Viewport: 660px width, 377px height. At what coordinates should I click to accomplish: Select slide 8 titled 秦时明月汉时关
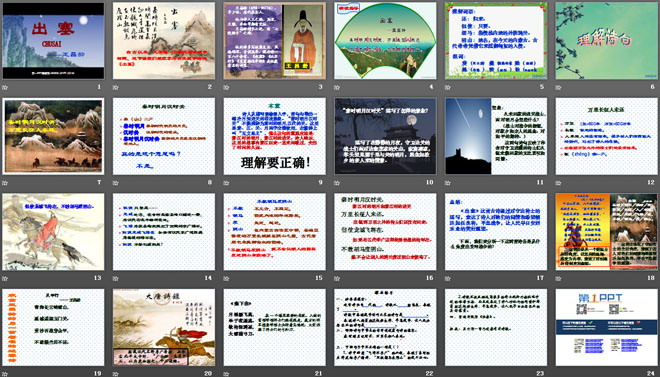pos(164,136)
